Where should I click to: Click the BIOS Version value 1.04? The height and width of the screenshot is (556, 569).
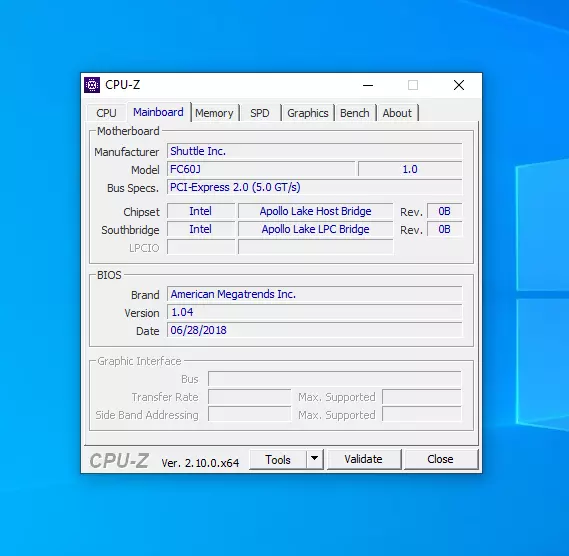click(314, 312)
